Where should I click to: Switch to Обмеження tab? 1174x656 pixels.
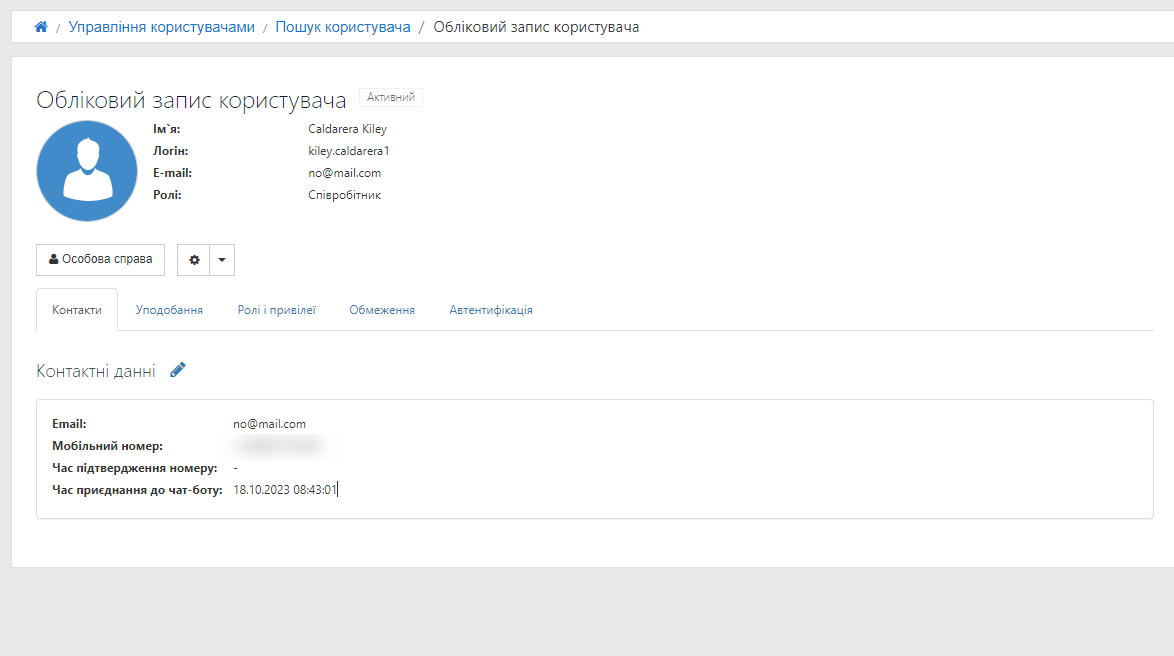tap(382, 310)
